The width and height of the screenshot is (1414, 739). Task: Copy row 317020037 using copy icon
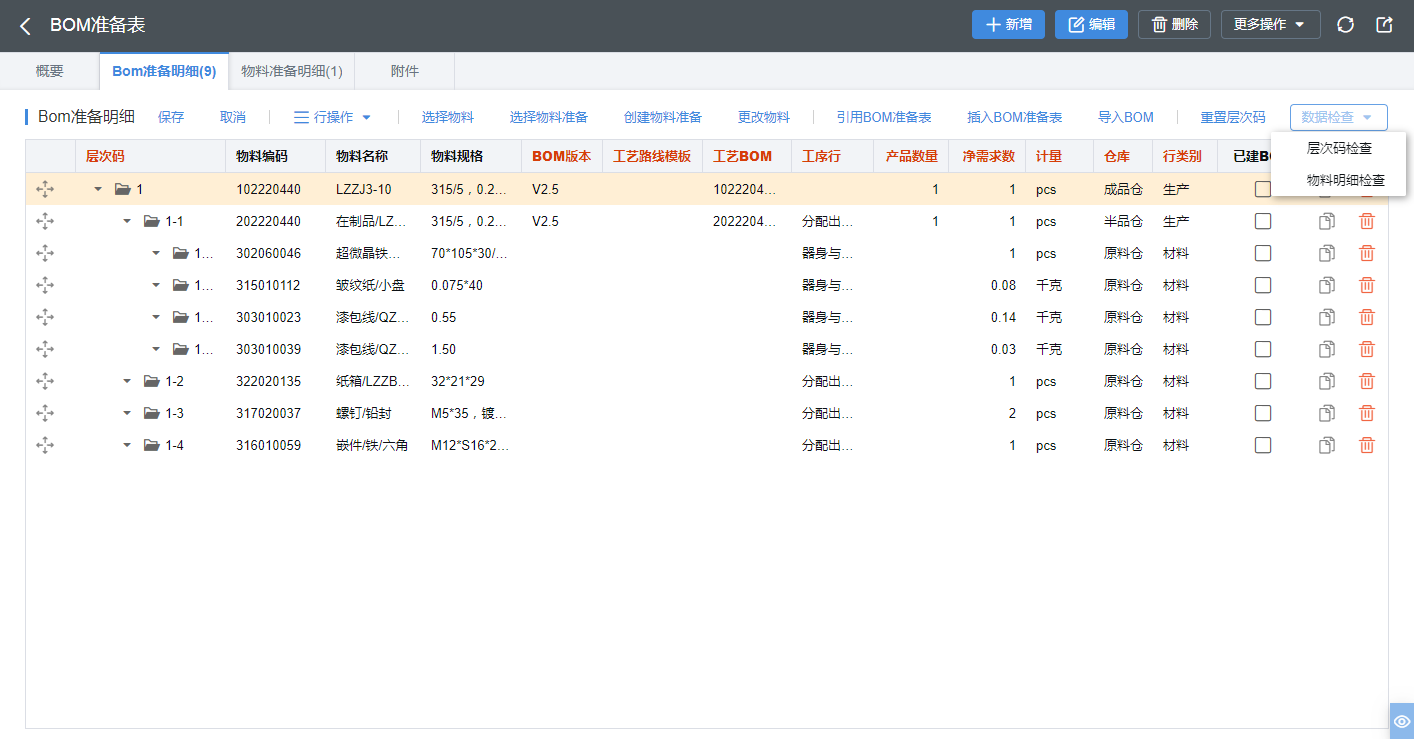tap(1327, 413)
